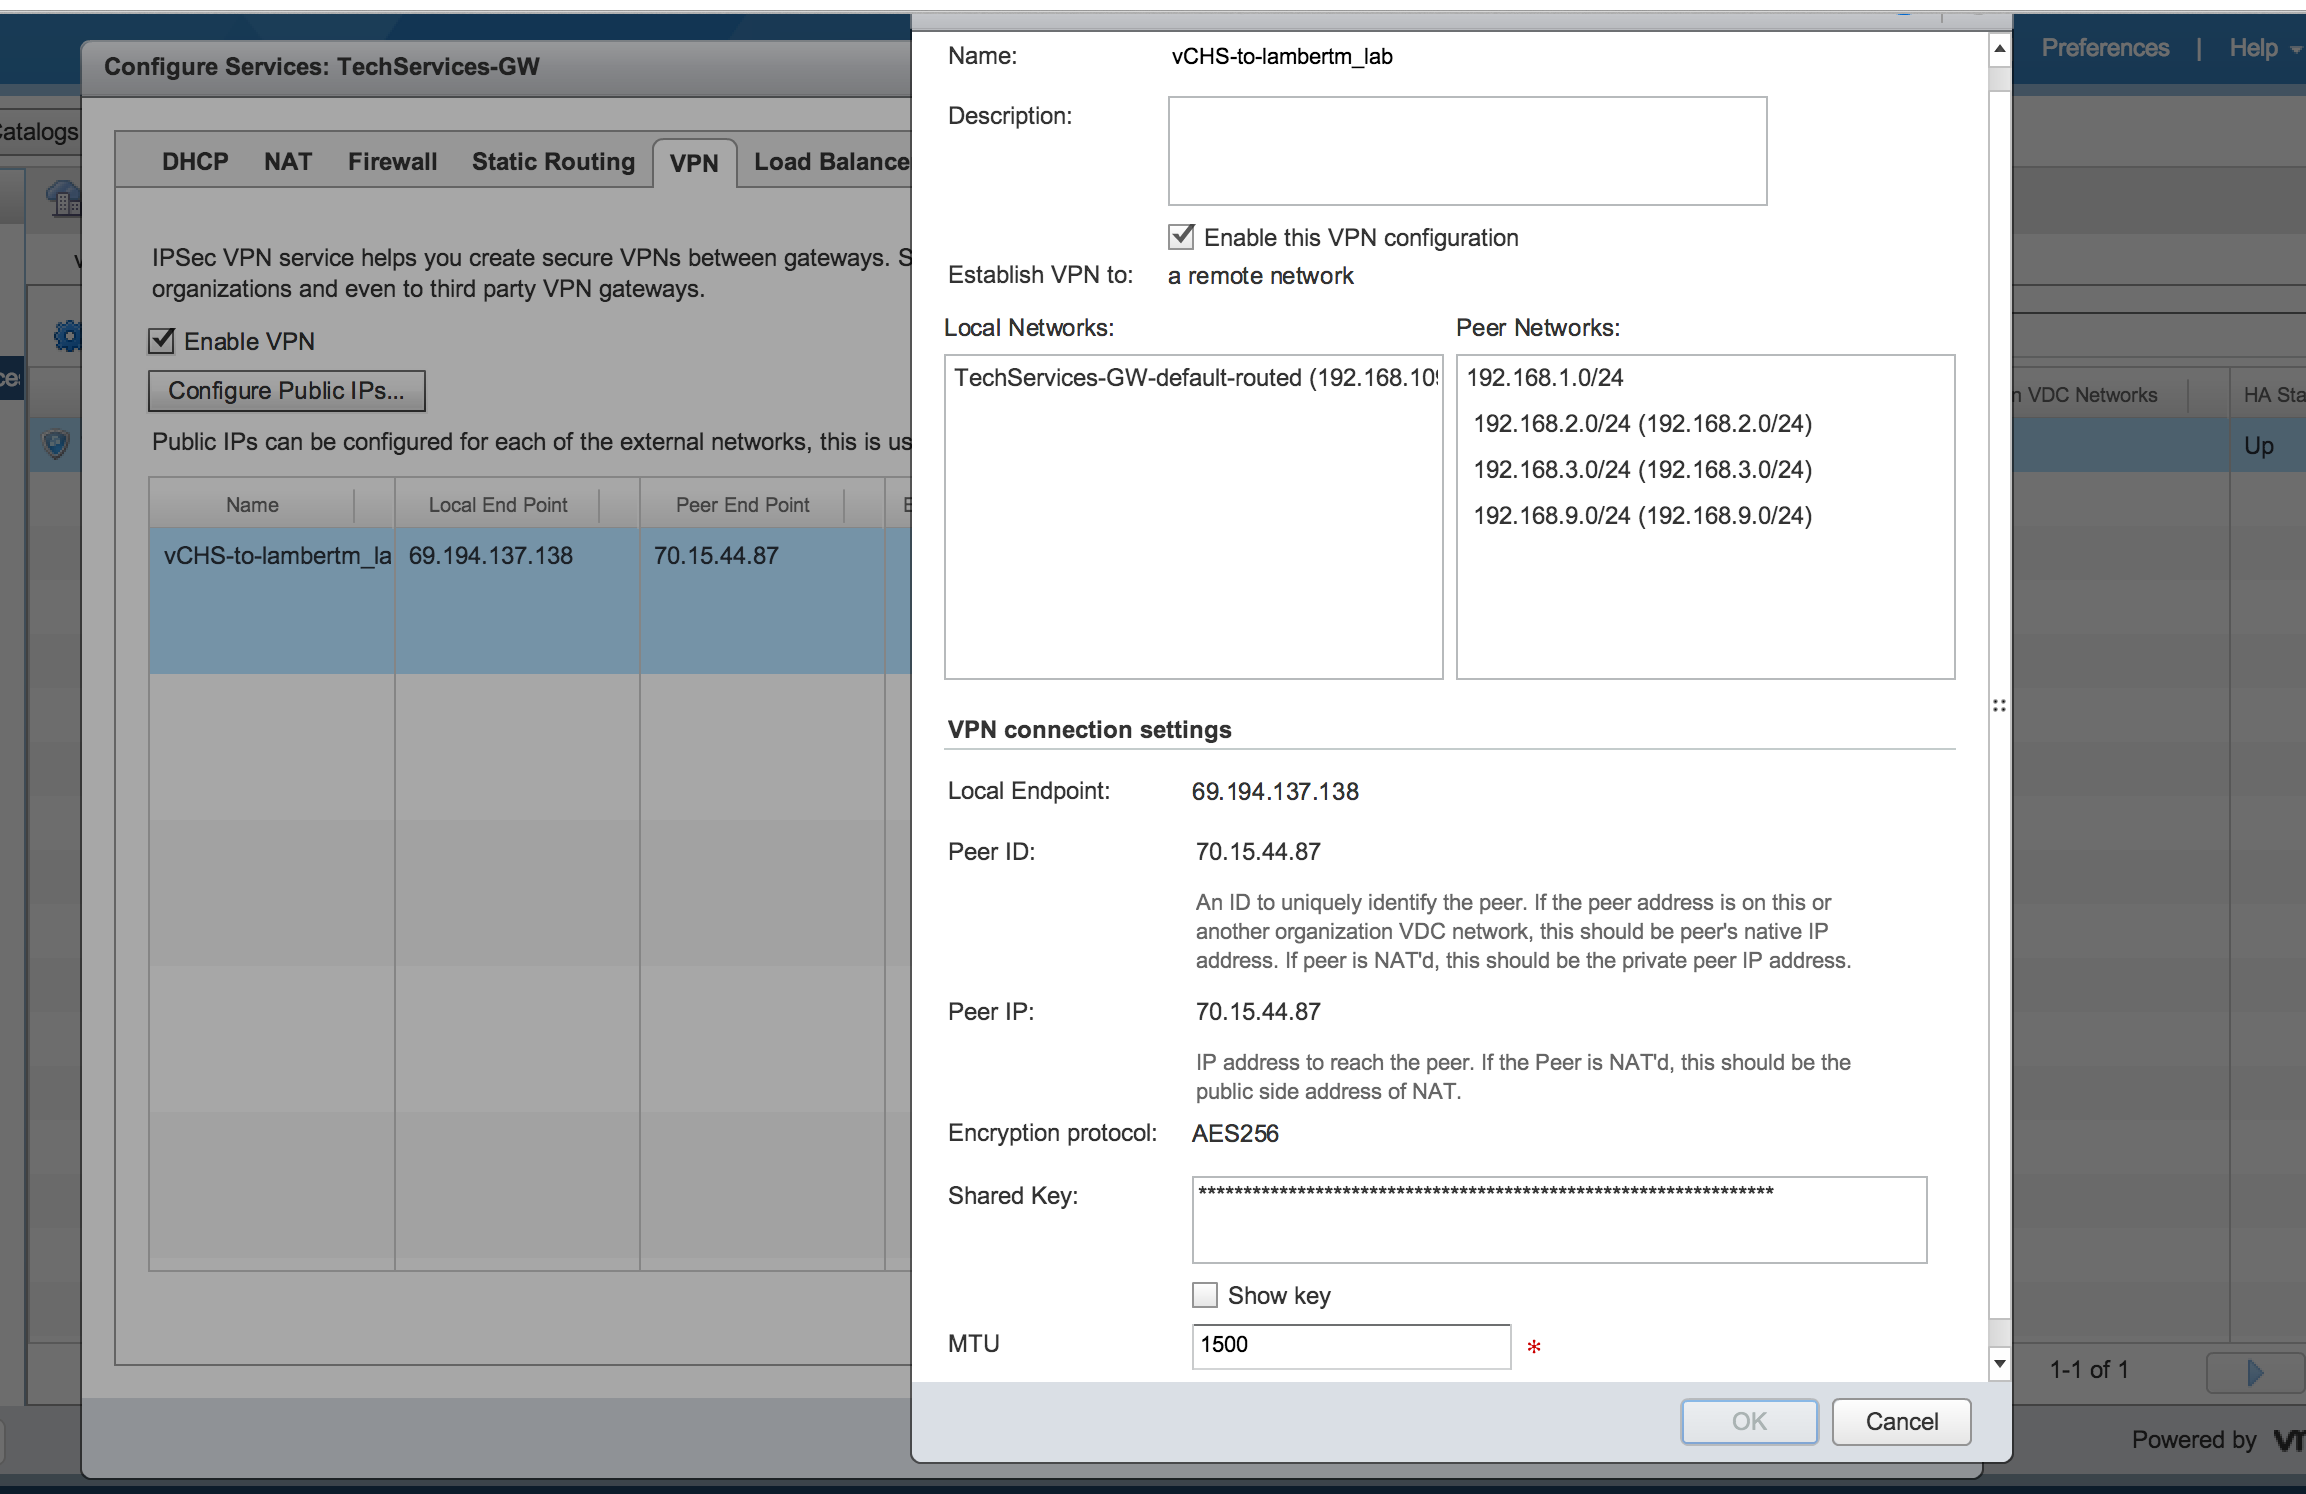Toggle the Enable VPN checkbox
Image resolution: width=2306 pixels, height=1494 pixels.
tap(162, 341)
